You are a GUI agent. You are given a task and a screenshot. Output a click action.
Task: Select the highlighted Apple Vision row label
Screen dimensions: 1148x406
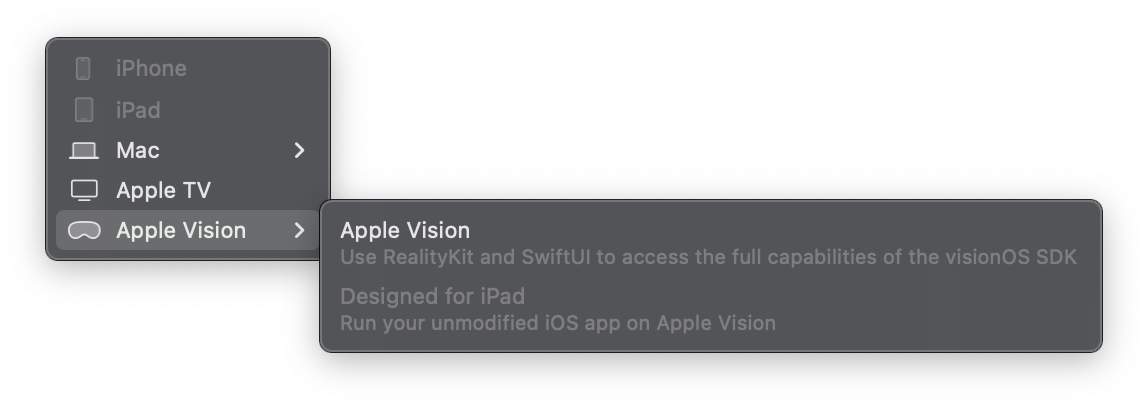[x=181, y=230]
